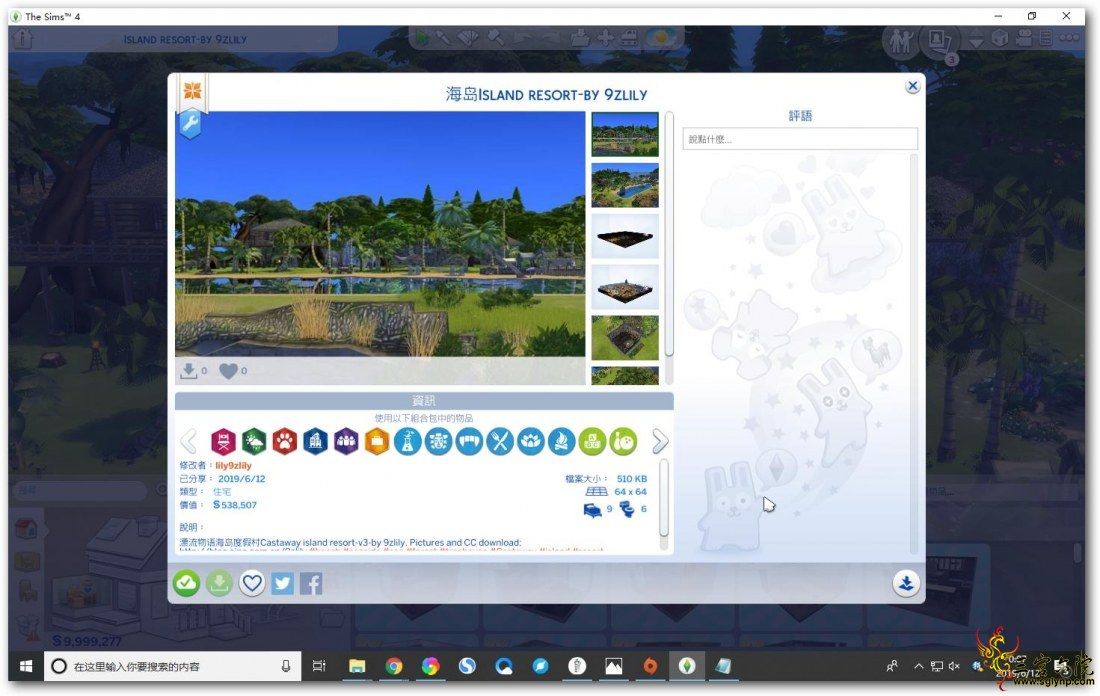The height and width of the screenshot is (696, 1100).
Task: Switch to The Sims 4 taskbar icon
Action: tap(687, 667)
